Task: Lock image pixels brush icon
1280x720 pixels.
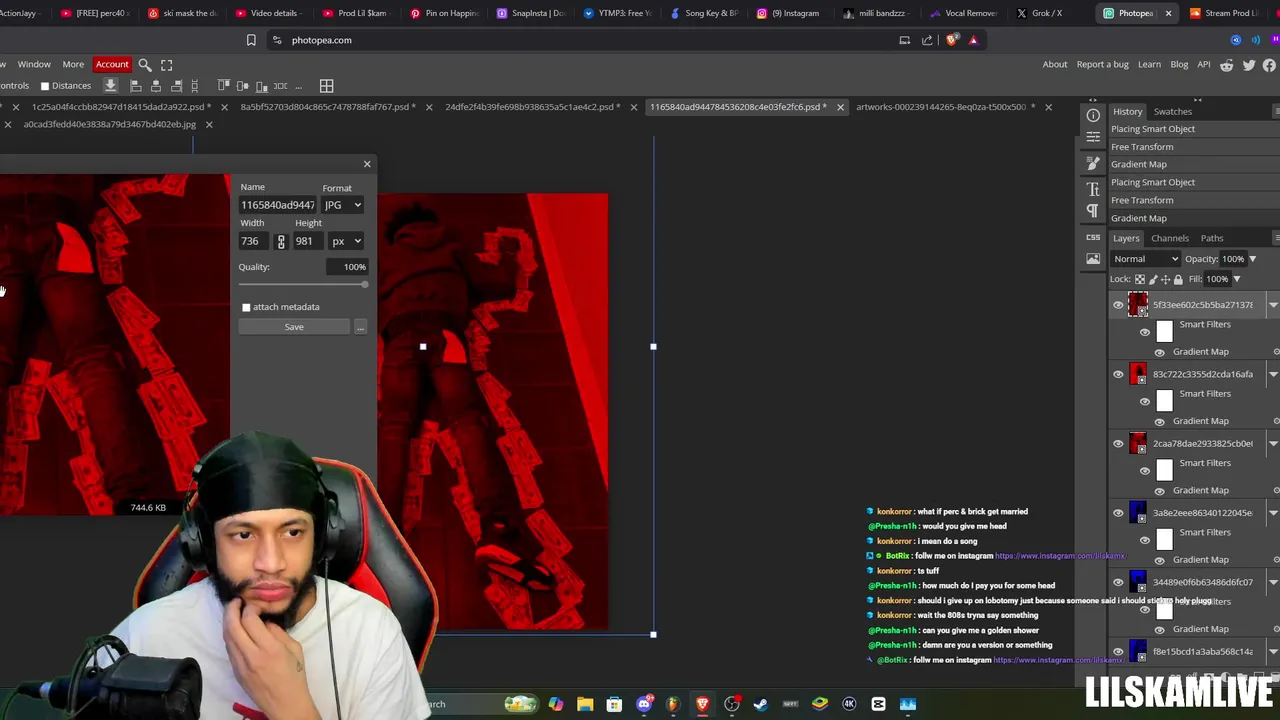Action: [1152, 279]
